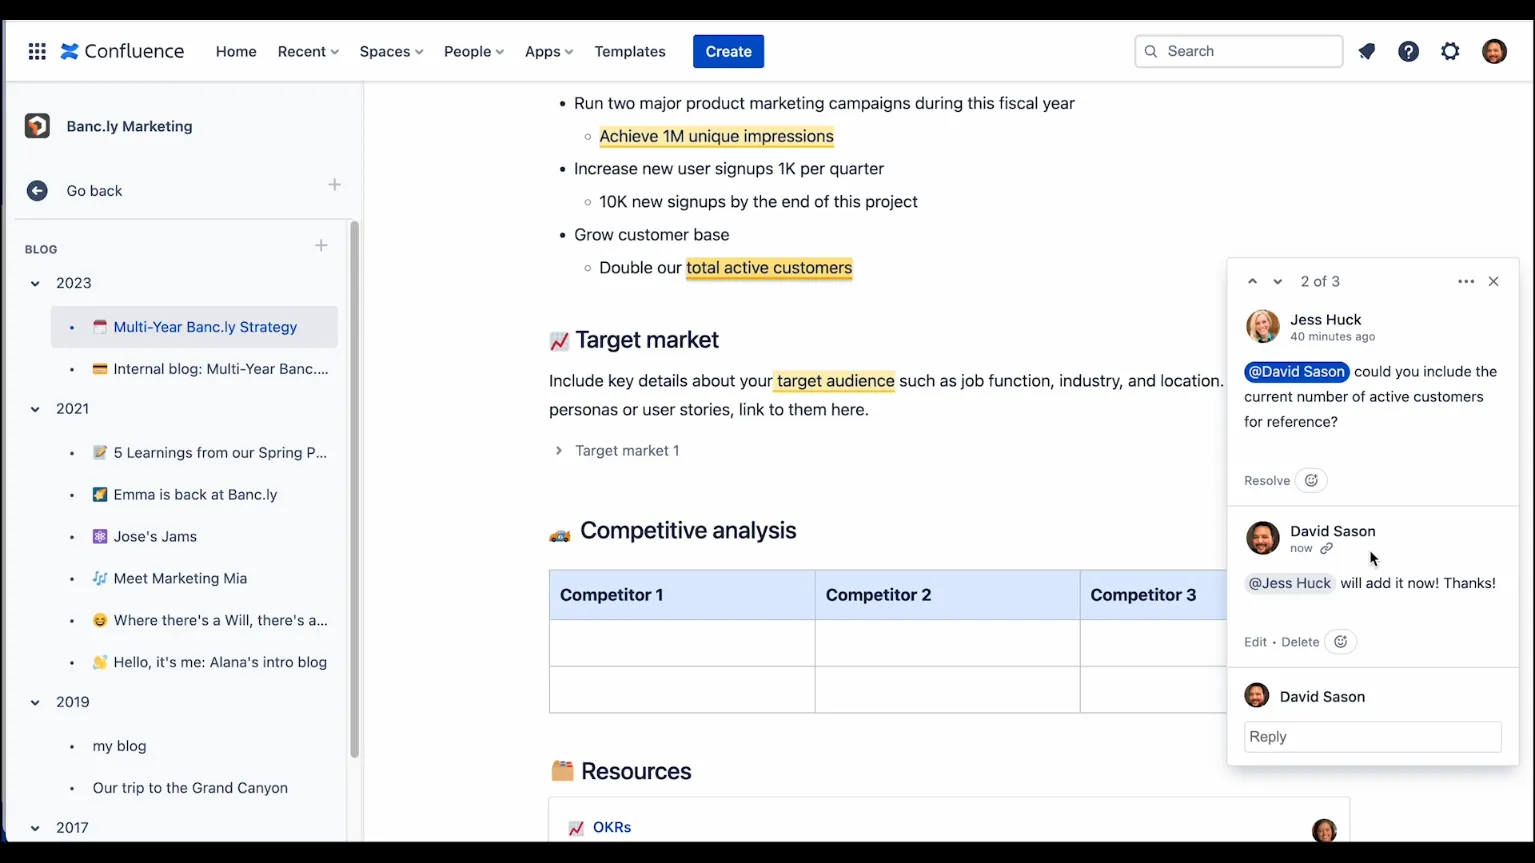Click the Banc.ly Marketing space logo

coord(37,126)
